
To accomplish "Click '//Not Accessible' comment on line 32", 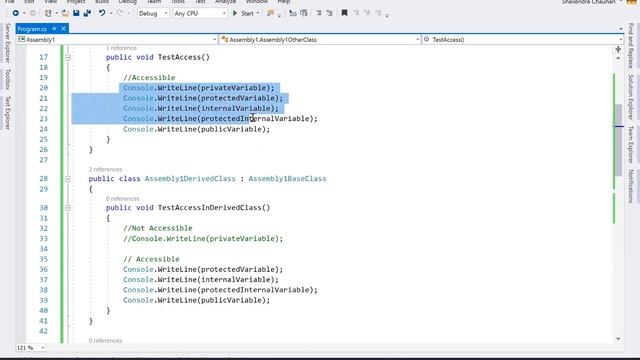I will click(158, 228).
